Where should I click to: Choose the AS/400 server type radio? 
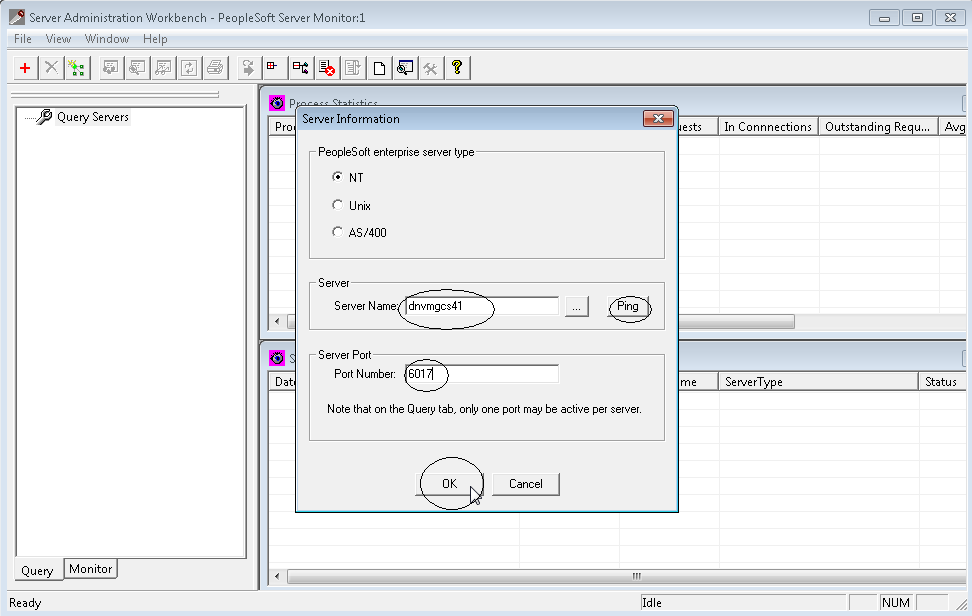337,232
